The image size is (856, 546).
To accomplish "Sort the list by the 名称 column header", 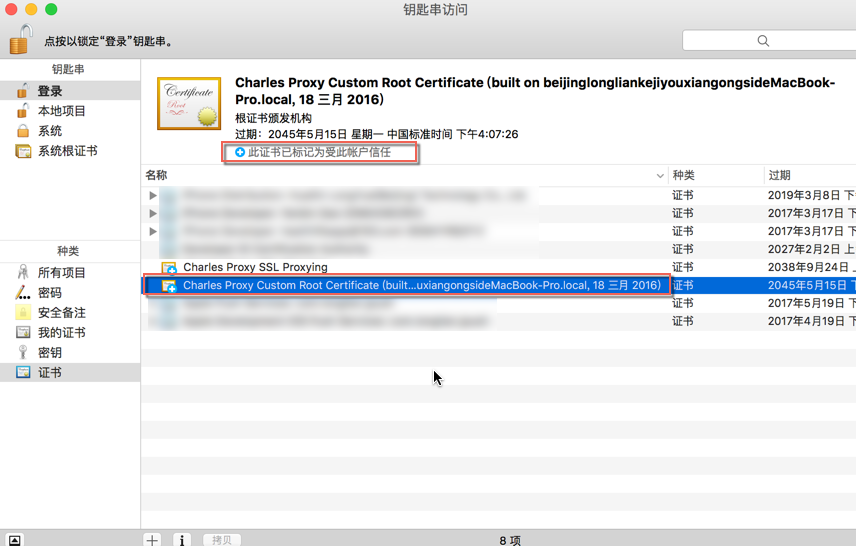I will click(x=404, y=175).
